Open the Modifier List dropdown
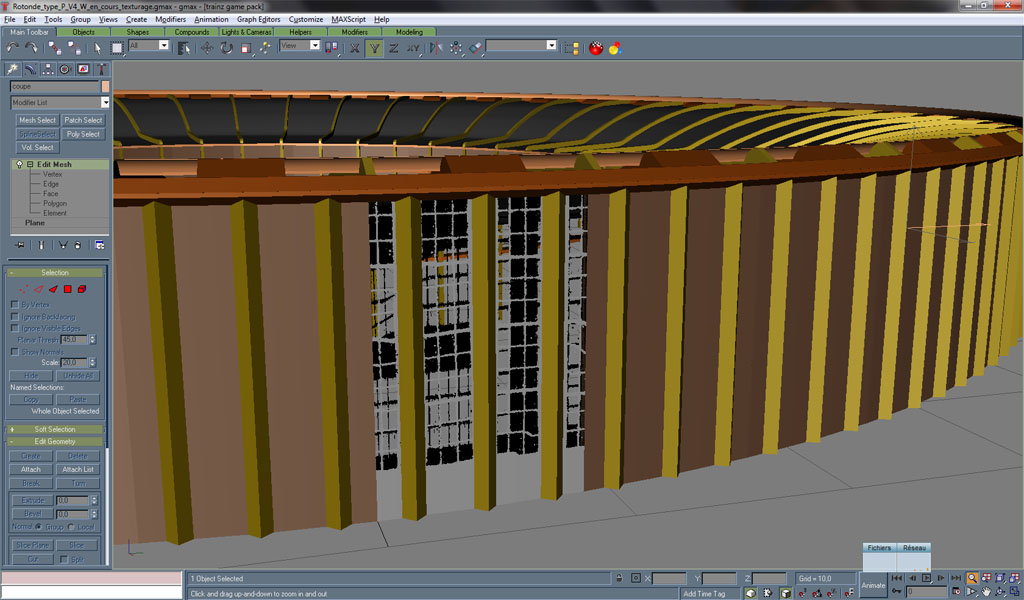Viewport: 1024px width, 600px height. click(105, 102)
